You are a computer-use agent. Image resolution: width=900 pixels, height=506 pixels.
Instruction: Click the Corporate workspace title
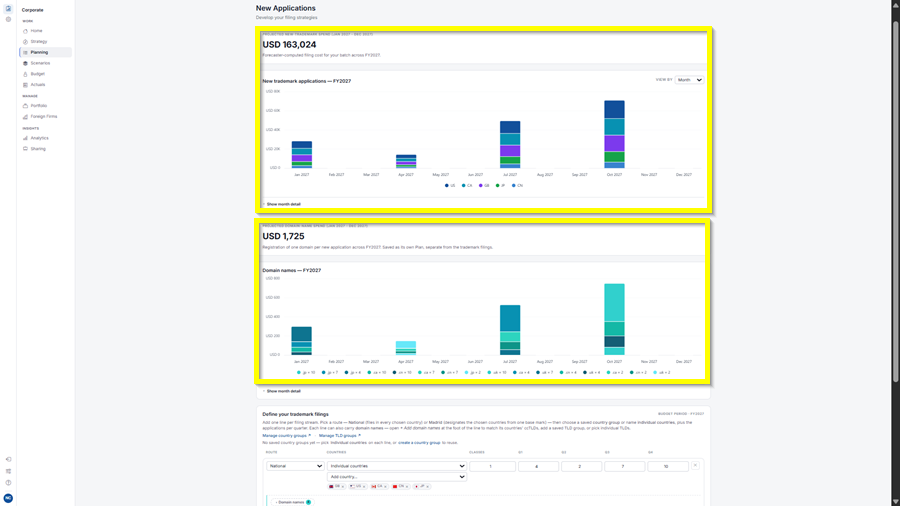click(33, 10)
